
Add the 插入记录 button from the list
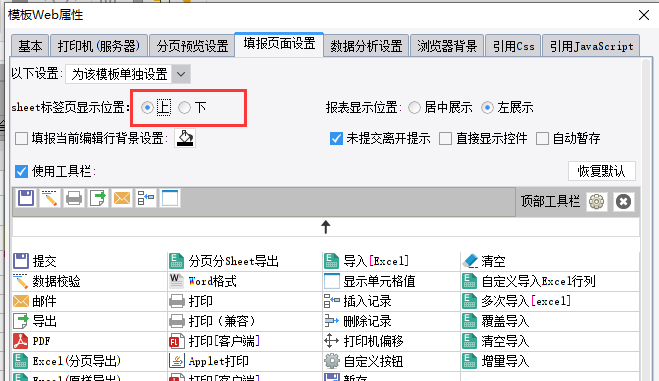[x=358, y=301]
